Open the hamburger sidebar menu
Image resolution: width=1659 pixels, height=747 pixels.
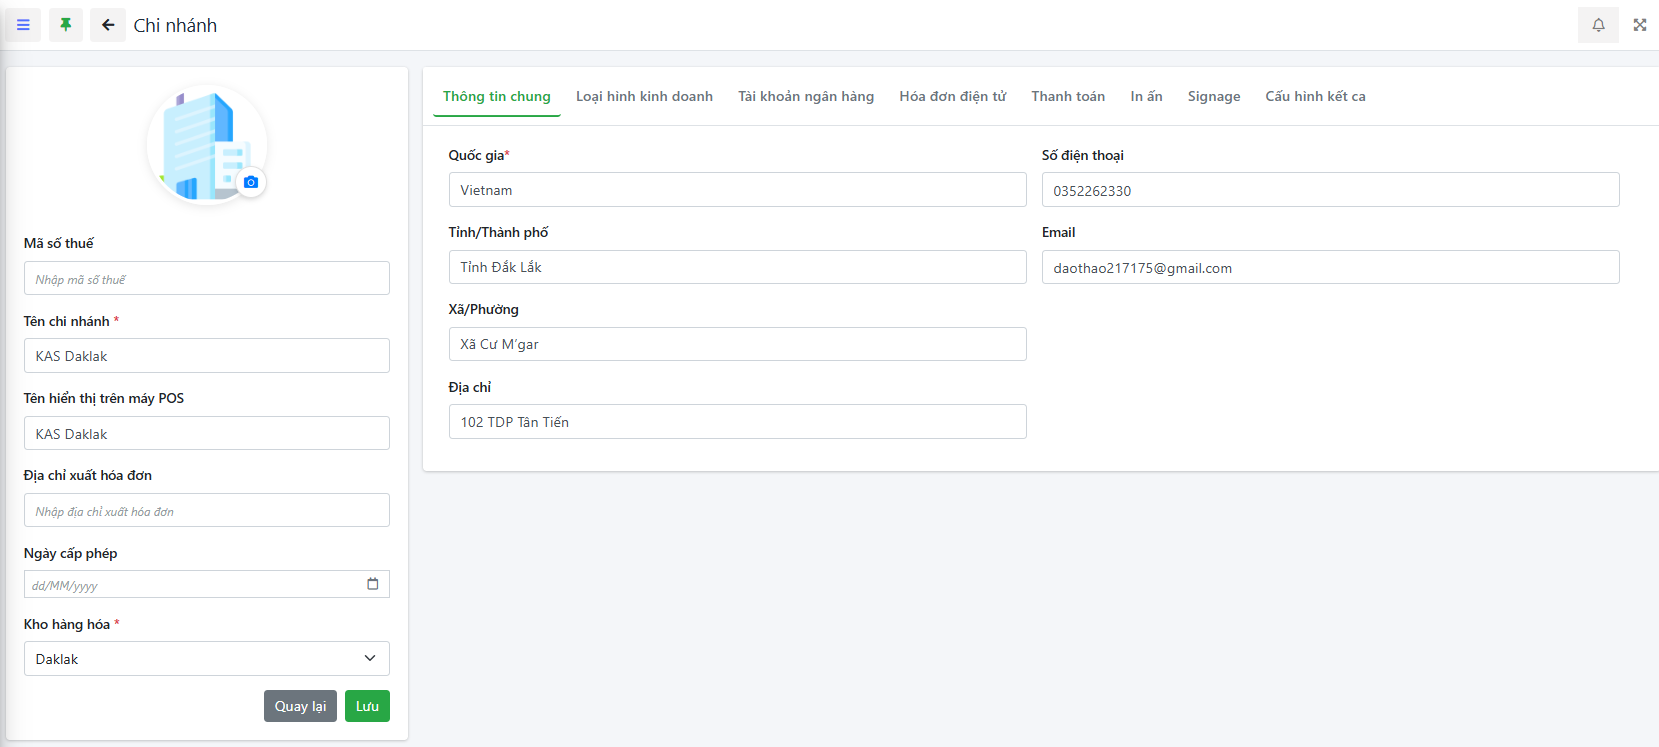pyautogui.click(x=23, y=25)
